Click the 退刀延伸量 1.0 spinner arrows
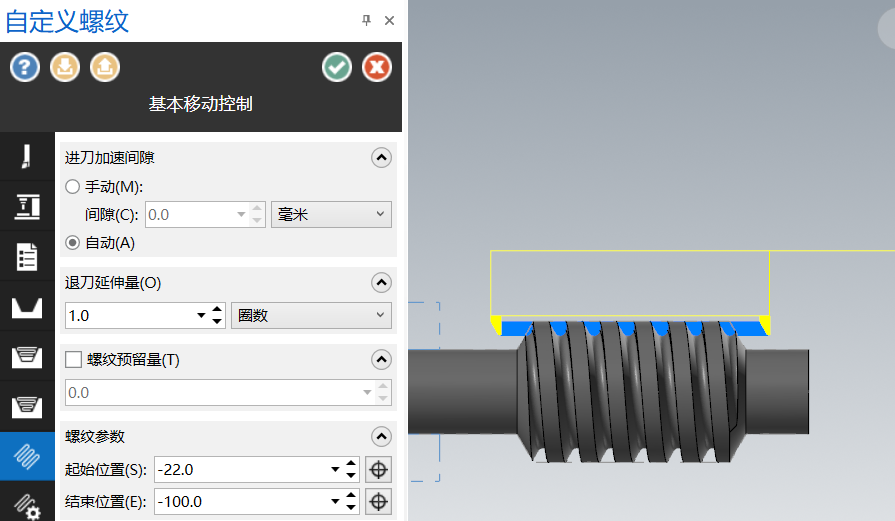Viewport: 895px width, 521px height. pos(217,316)
